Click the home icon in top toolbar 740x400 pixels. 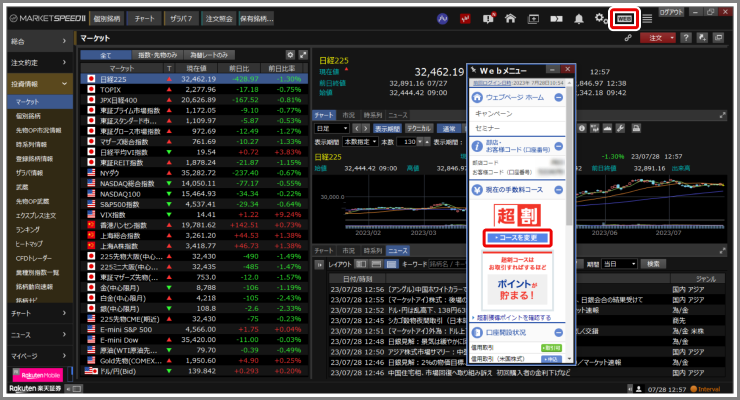point(510,19)
